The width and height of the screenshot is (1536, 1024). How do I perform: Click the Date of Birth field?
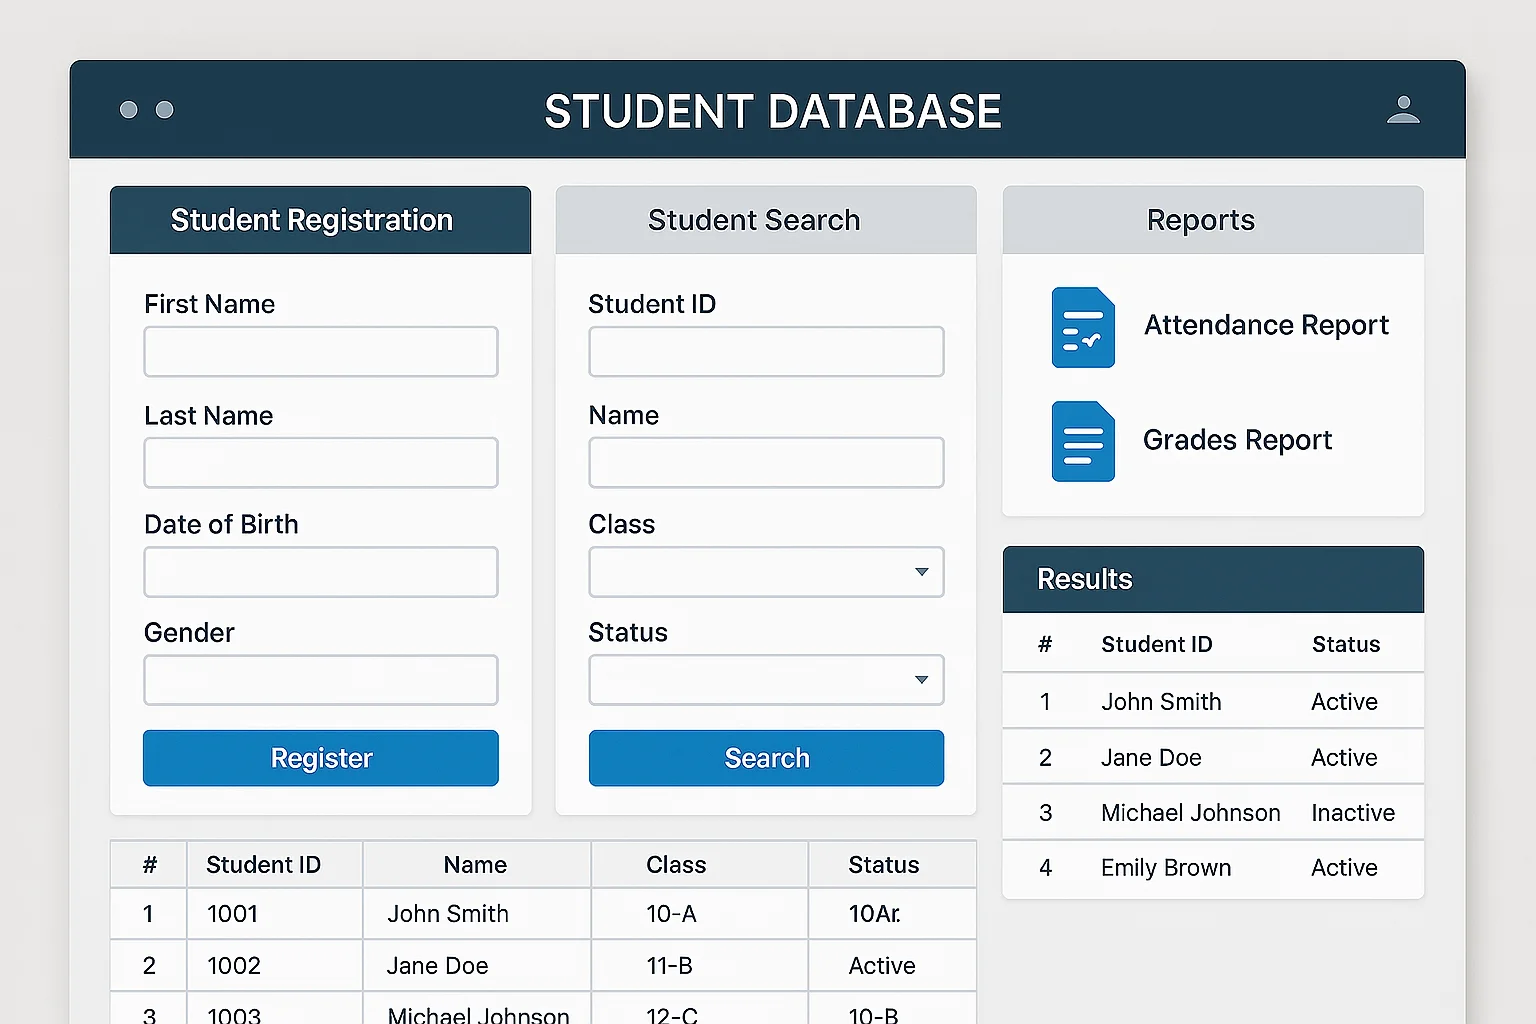(320, 572)
